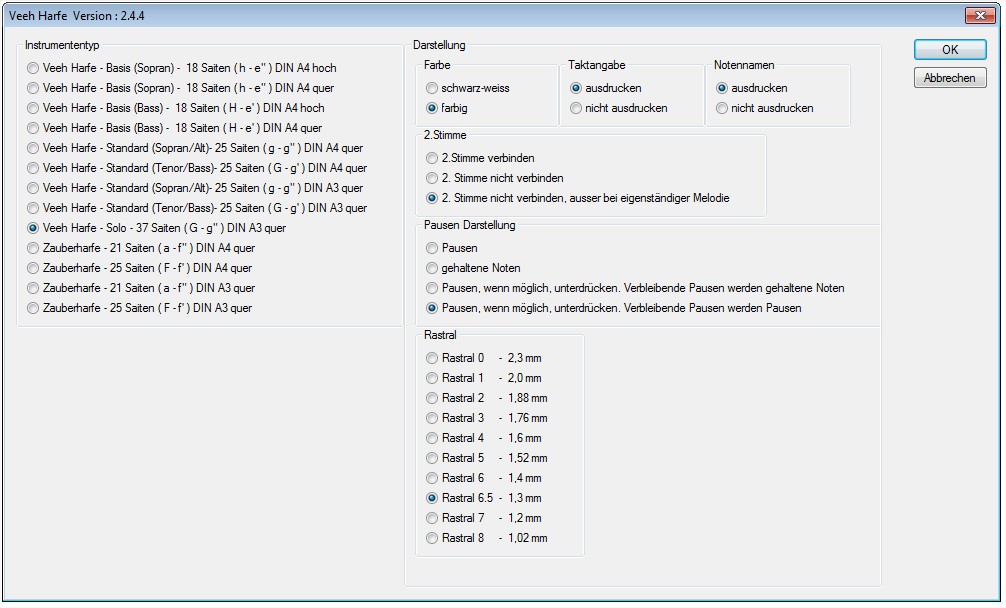The width and height of the screenshot is (1006, 608).
Task: Choose Veeh Harfe Standard (Tenor/Bass) DIN A3 quer
Action: click(34, 208)
